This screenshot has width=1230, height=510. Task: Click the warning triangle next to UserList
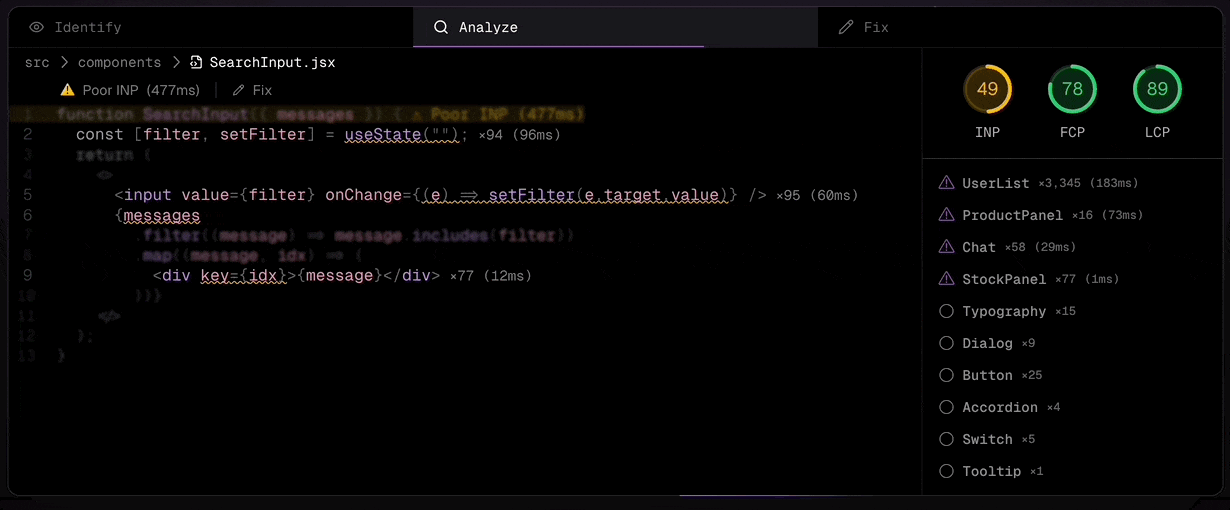[946, 183]
